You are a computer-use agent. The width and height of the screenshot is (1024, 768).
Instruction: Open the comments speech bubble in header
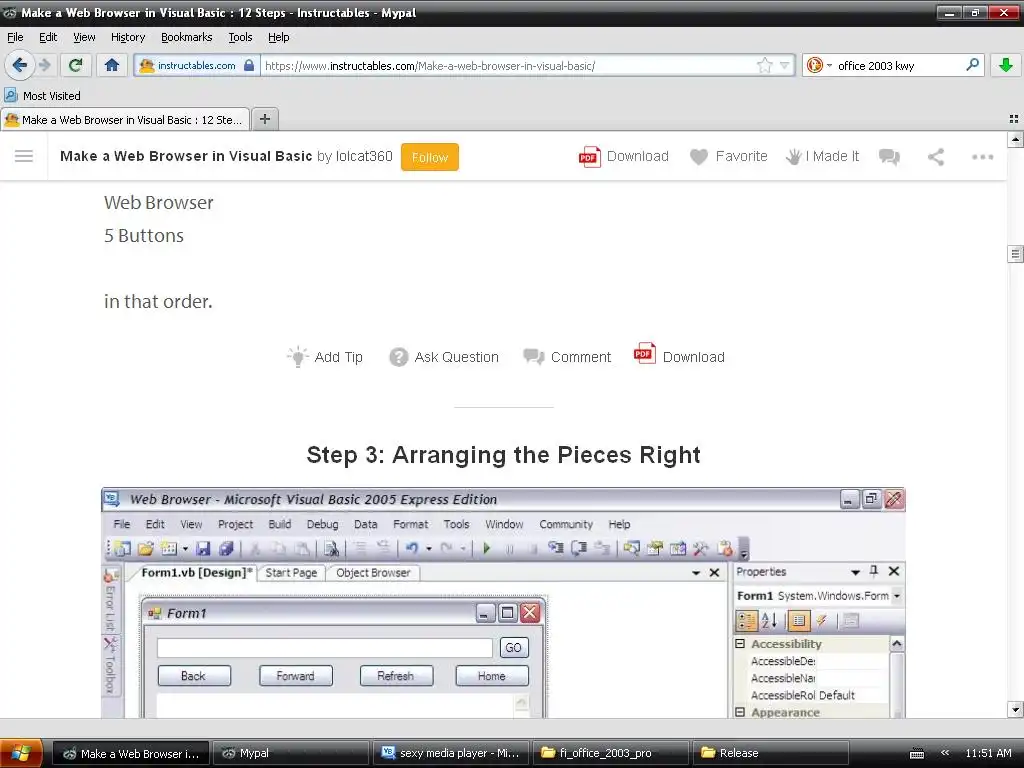pos(889,157)
